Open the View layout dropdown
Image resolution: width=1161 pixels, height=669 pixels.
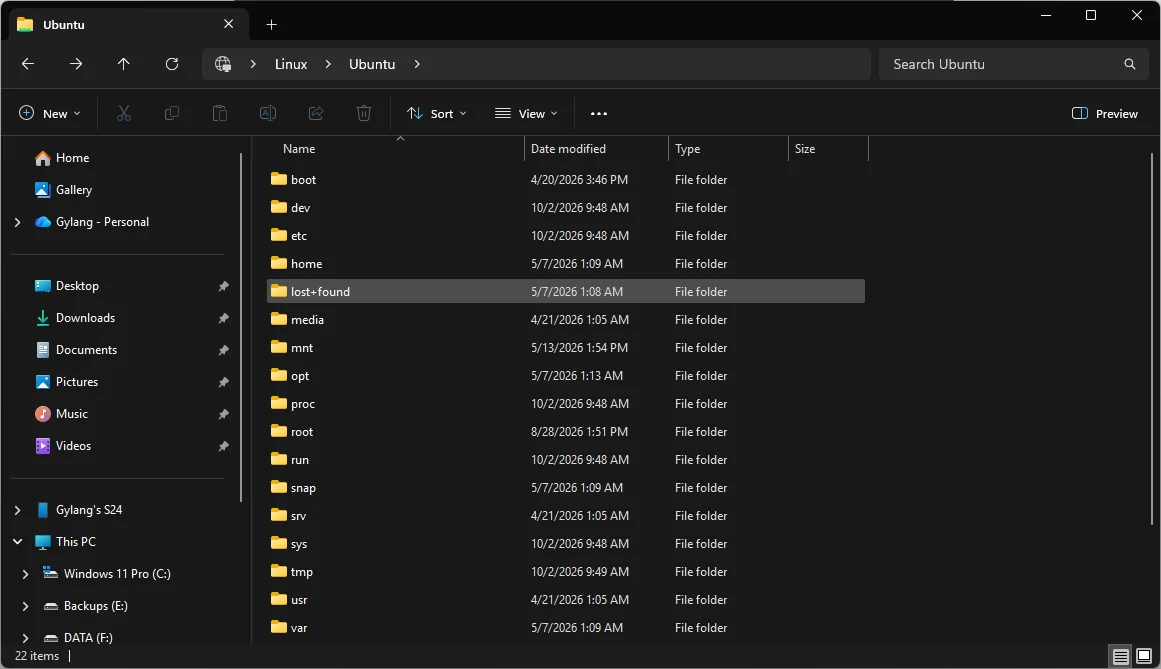click(526, 113)
